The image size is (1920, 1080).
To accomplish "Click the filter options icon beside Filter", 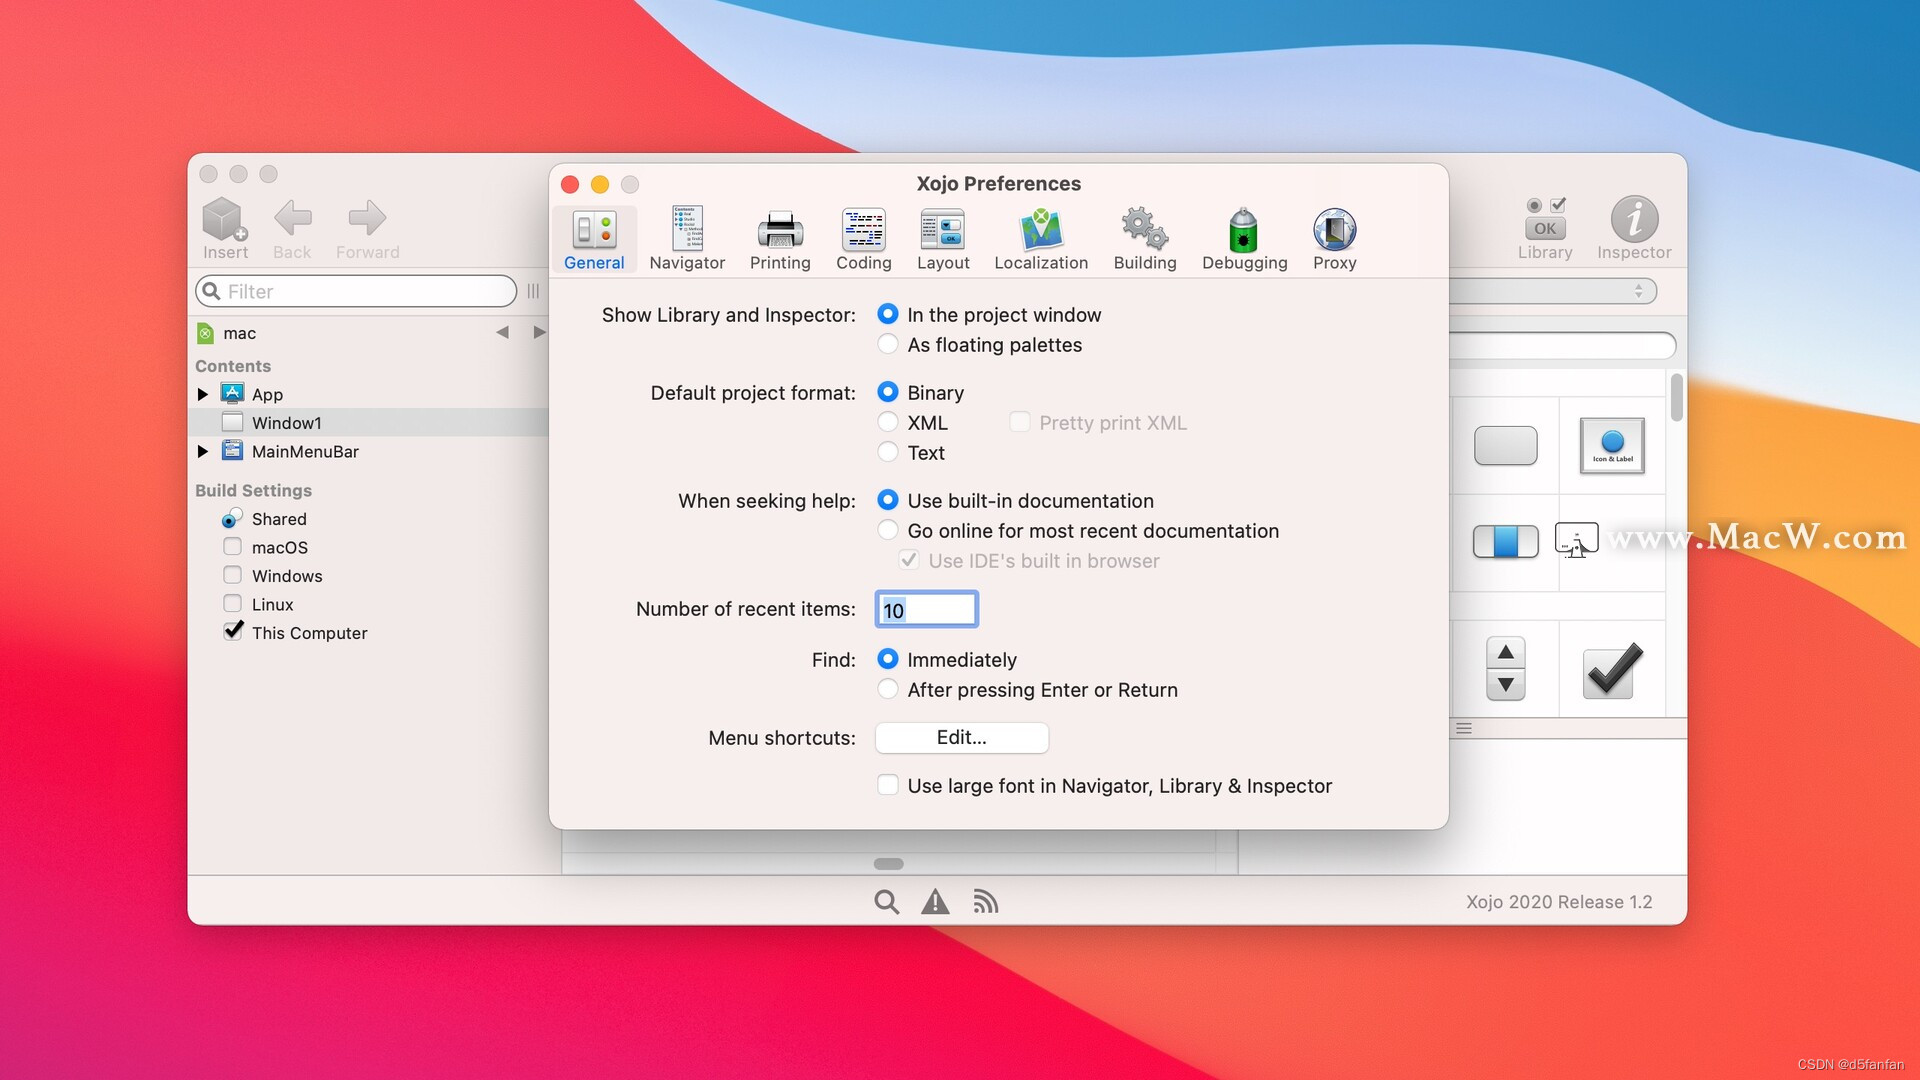I will click(533, 291).
